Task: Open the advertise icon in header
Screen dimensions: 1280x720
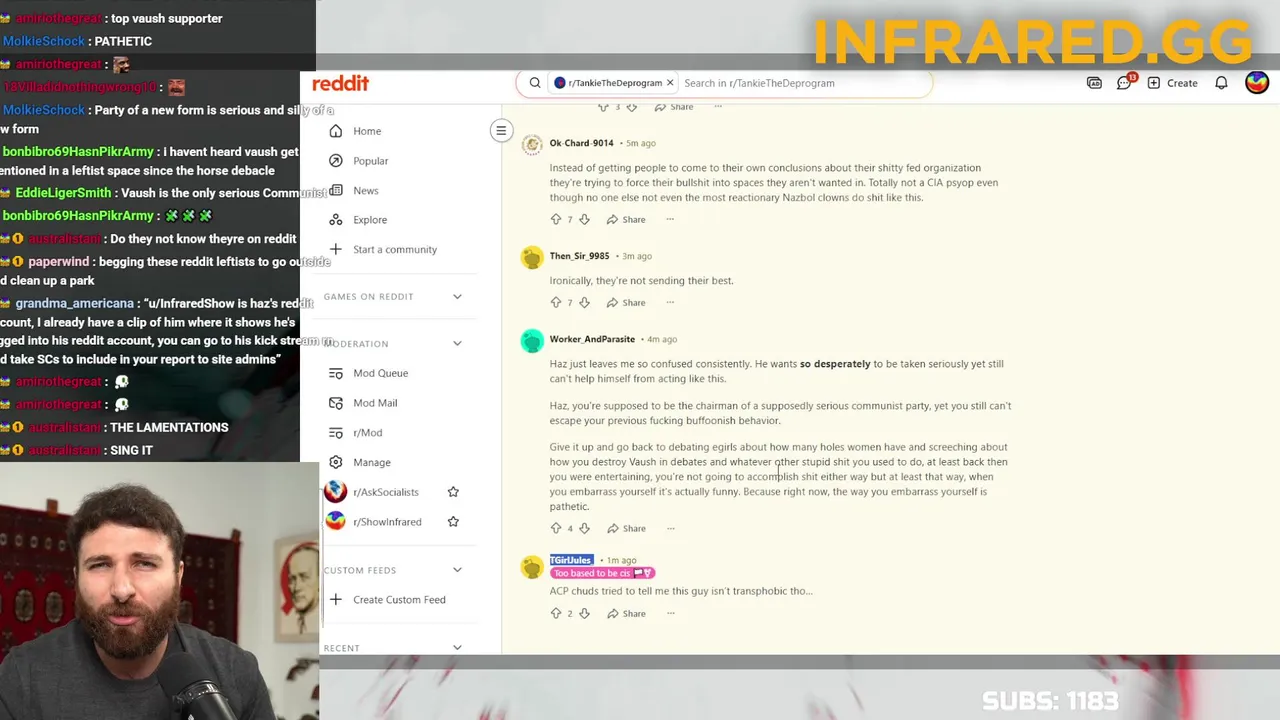Action: click(1094, 83)
